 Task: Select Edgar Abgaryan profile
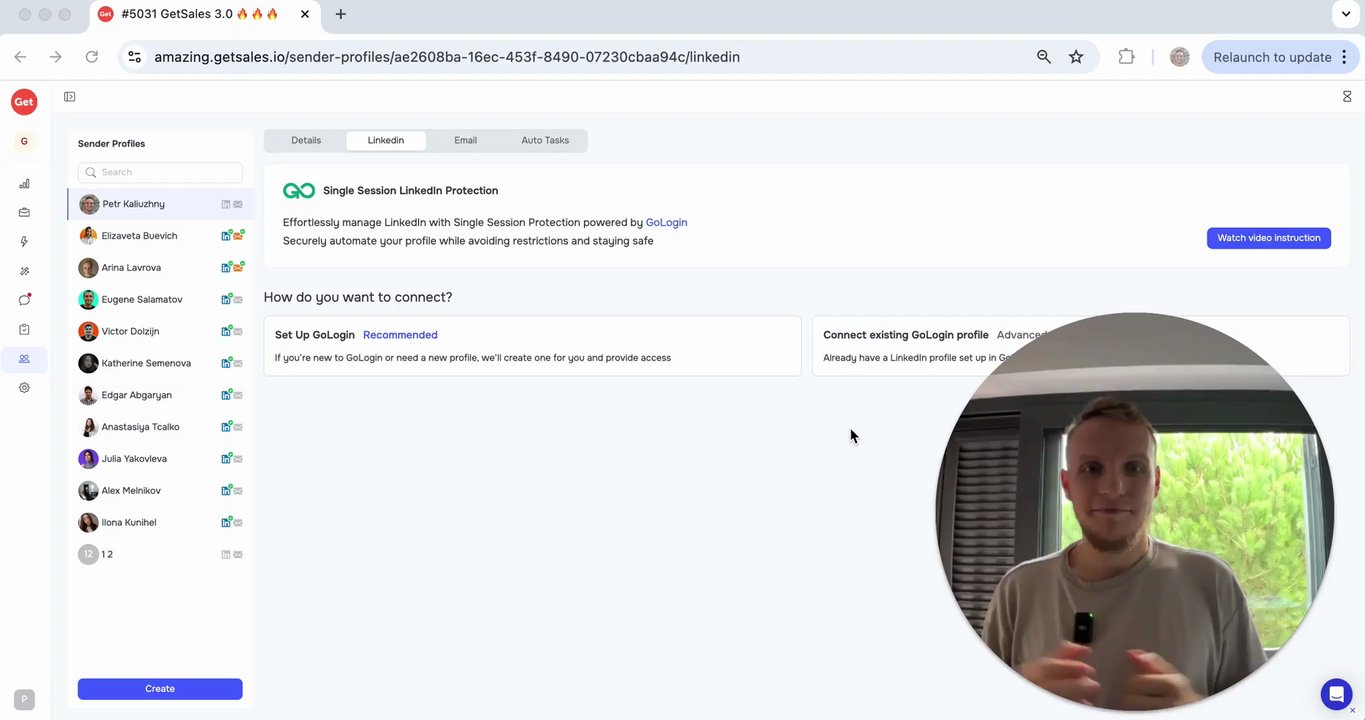pyautogui.click(x=160, y=395)
